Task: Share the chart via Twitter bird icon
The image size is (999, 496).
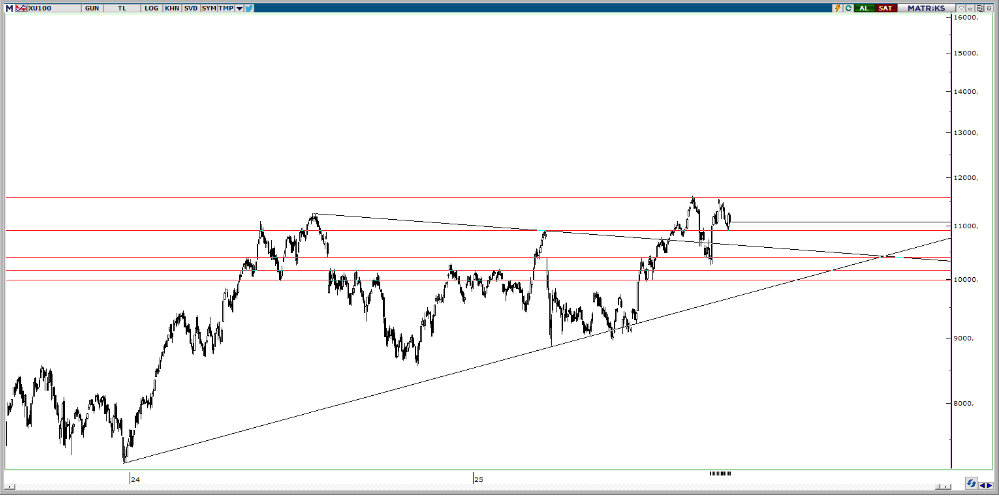Action: [x=248, y=8]
